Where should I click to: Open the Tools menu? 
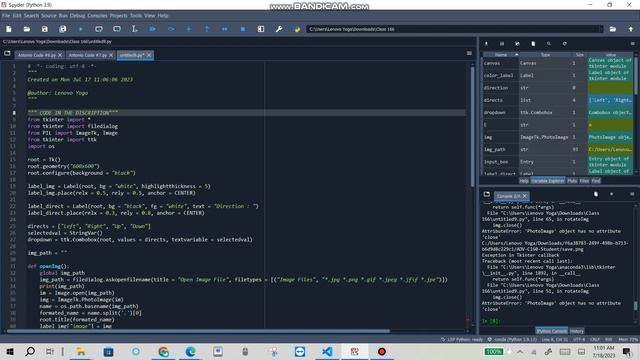point(136,16)
